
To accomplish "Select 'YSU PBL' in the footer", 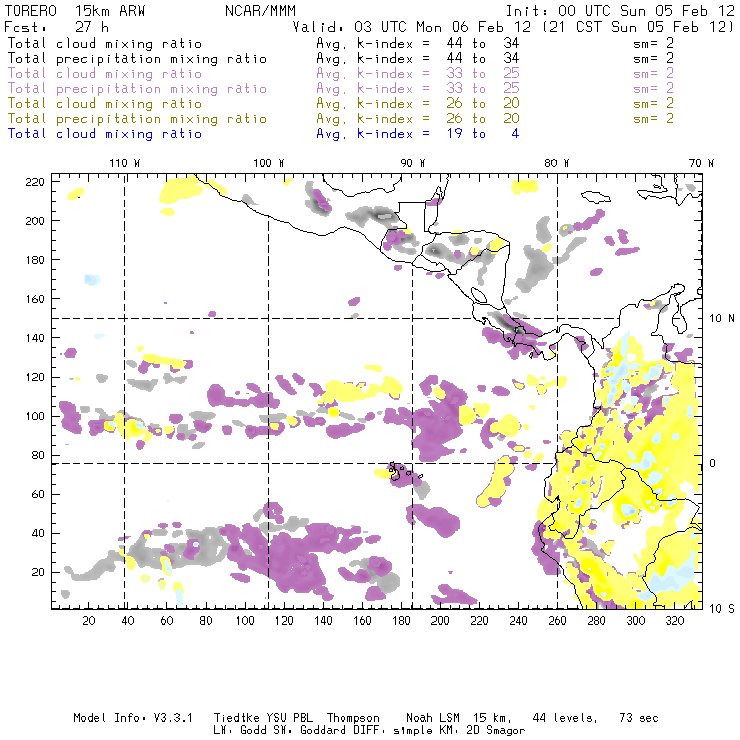I will click(290, 718).
